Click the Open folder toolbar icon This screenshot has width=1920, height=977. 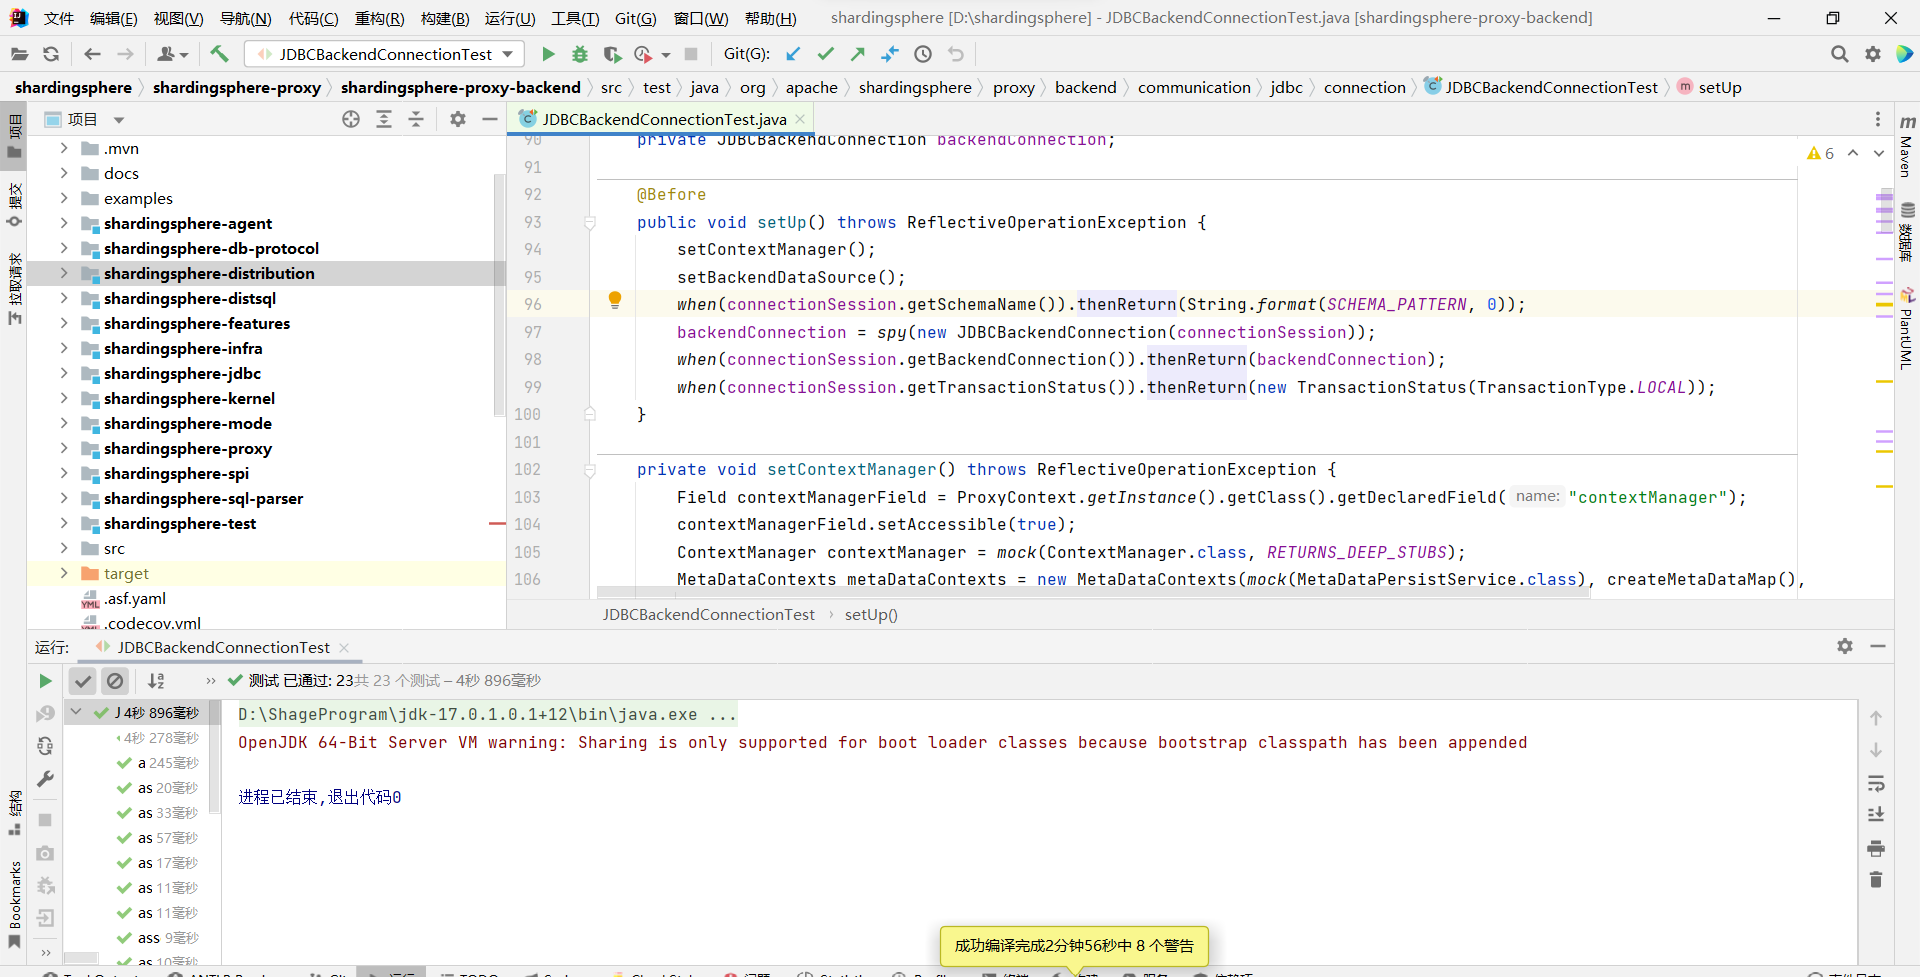click(x=19, y=54)
